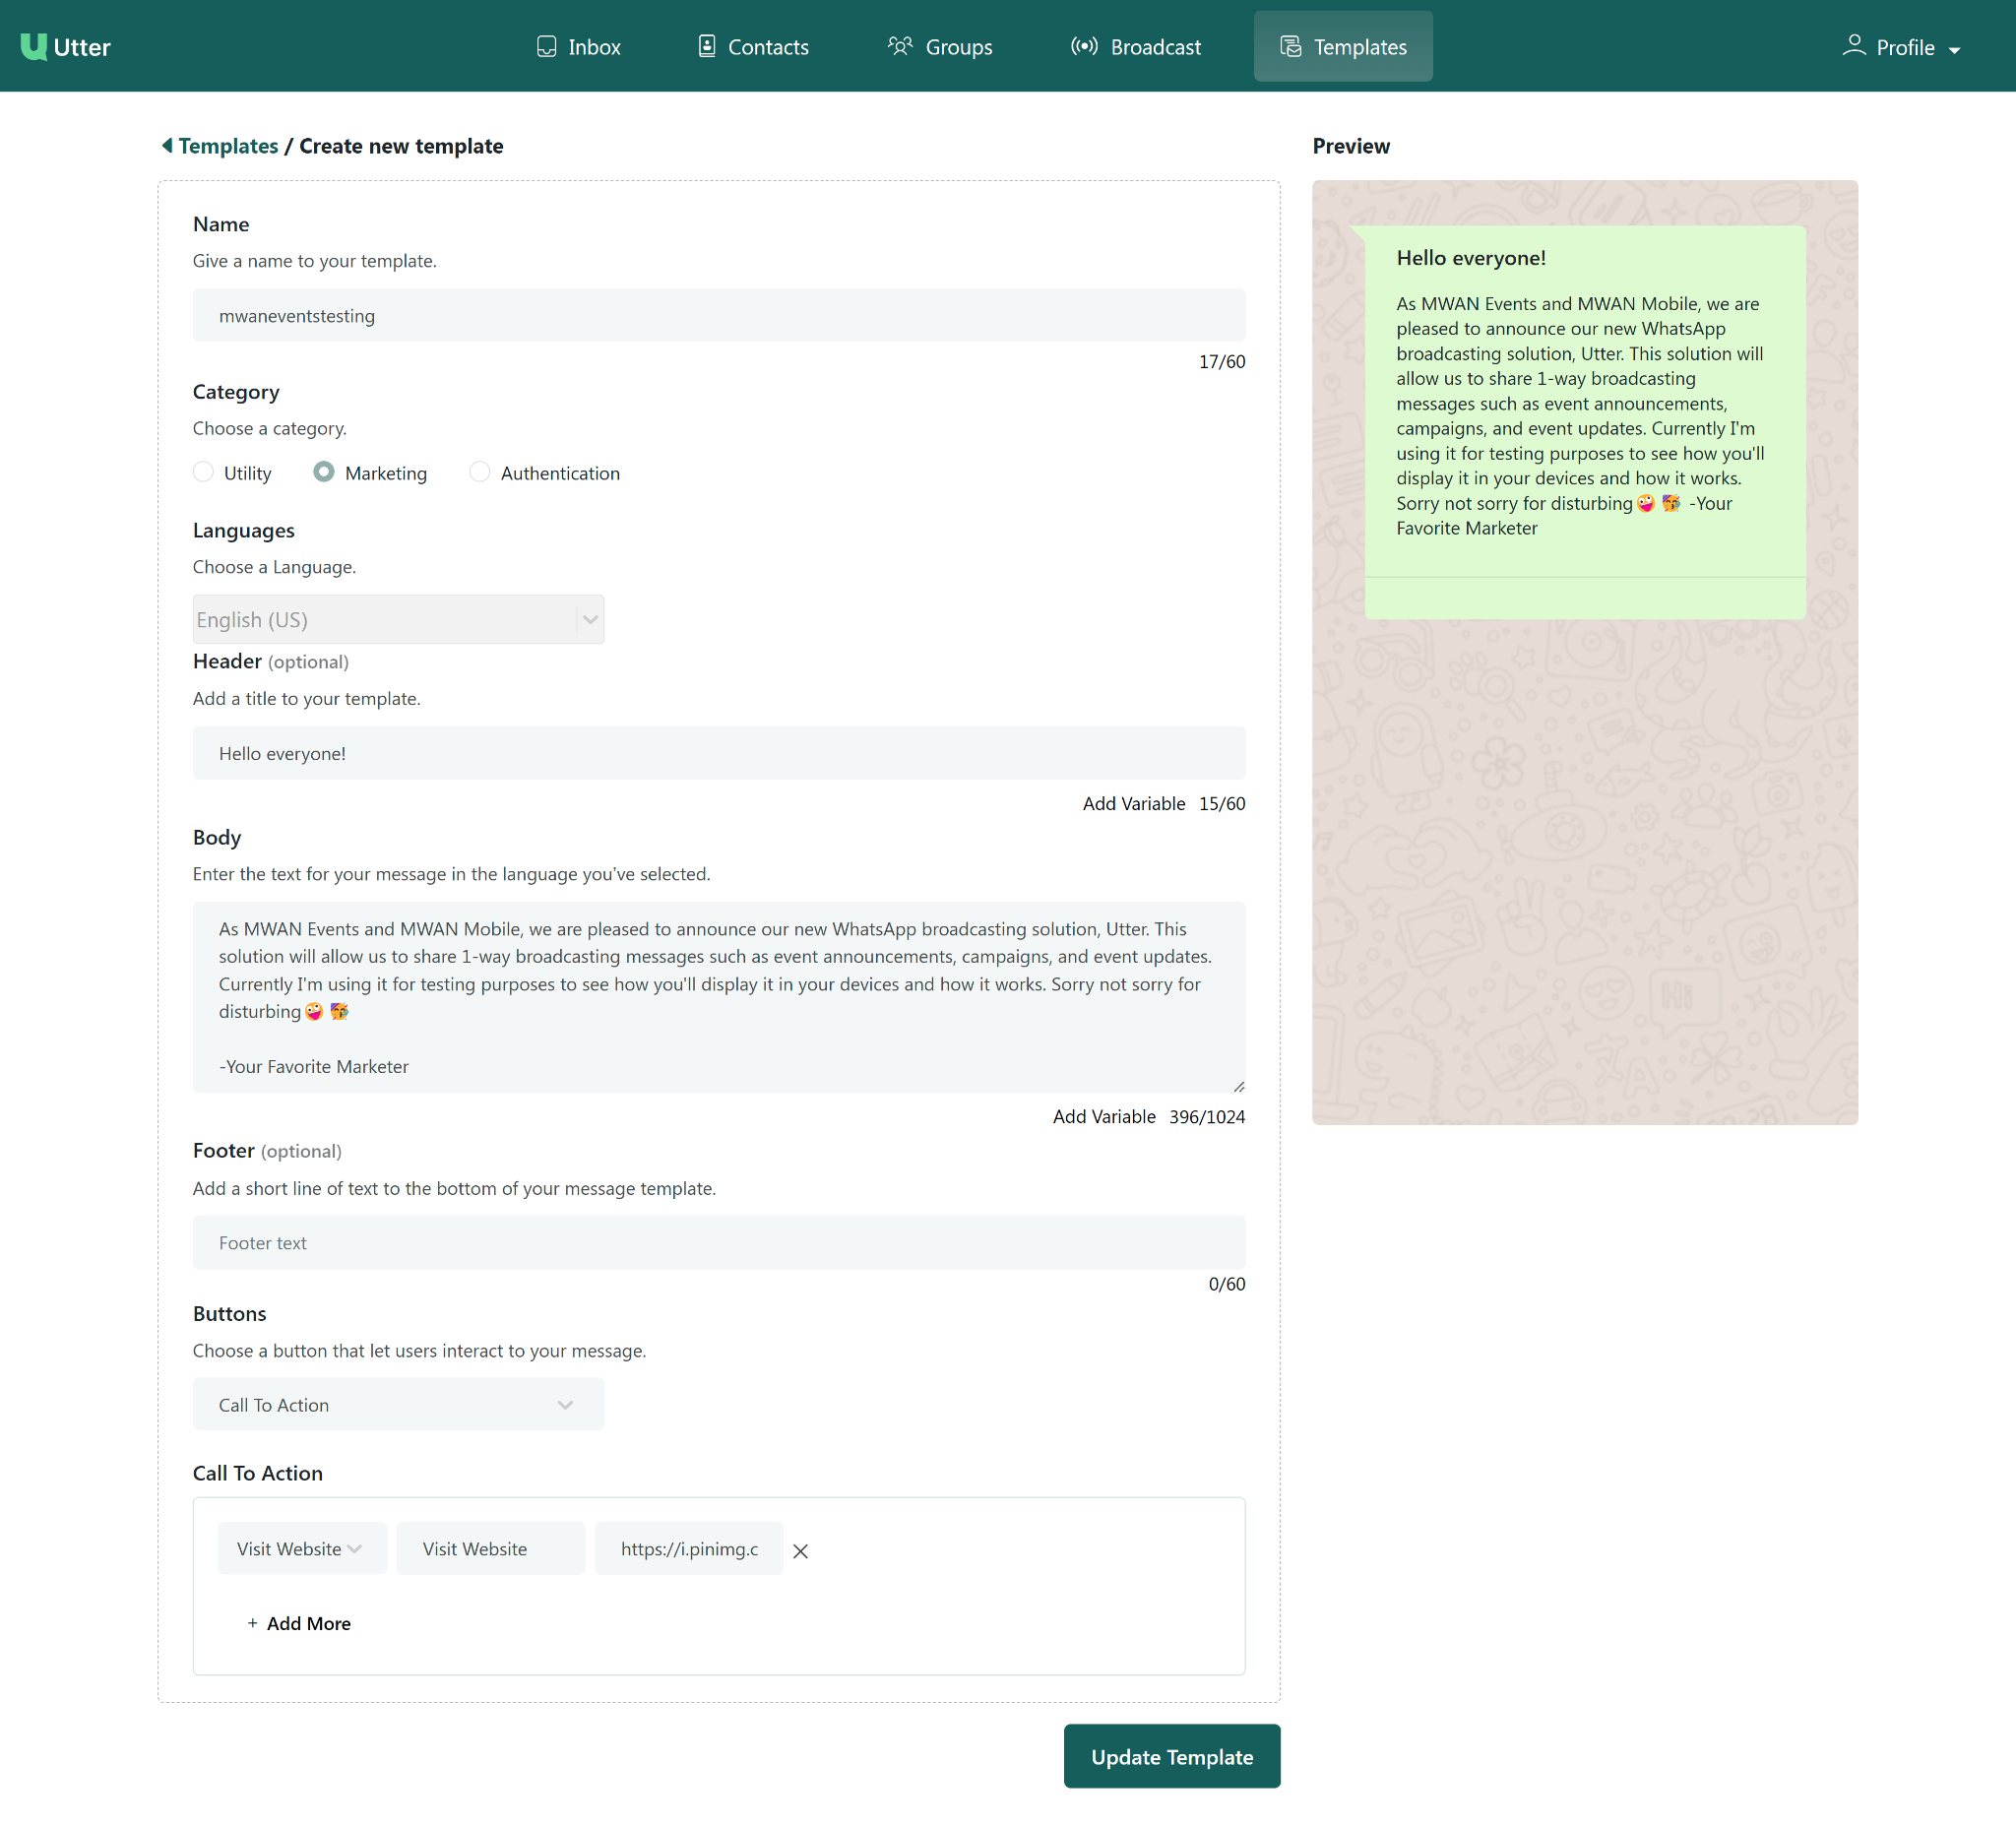
Task: Click the Header title input field
Action: click(x=719, y=753)
